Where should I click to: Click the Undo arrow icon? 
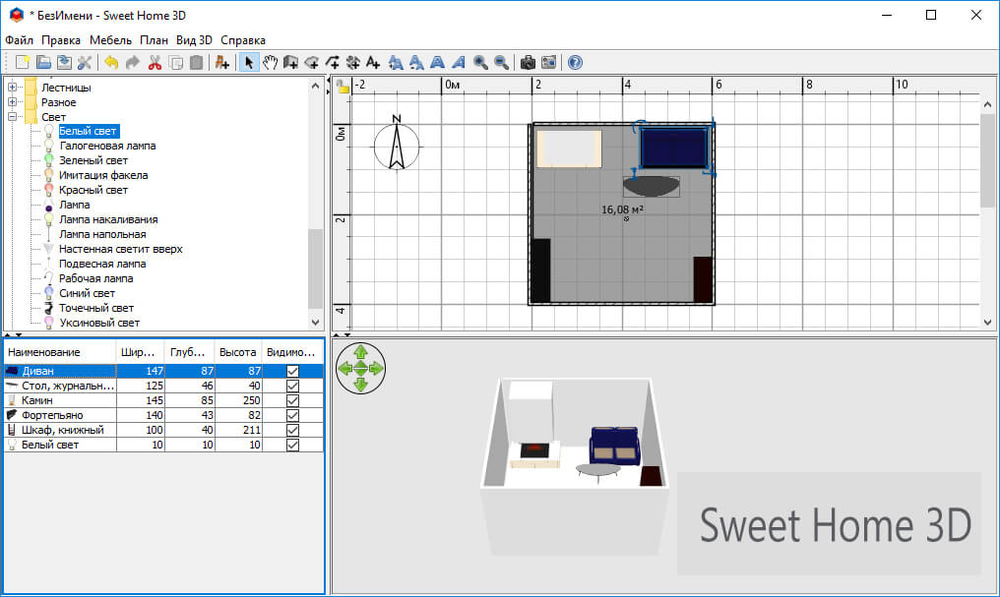[110, 62]
